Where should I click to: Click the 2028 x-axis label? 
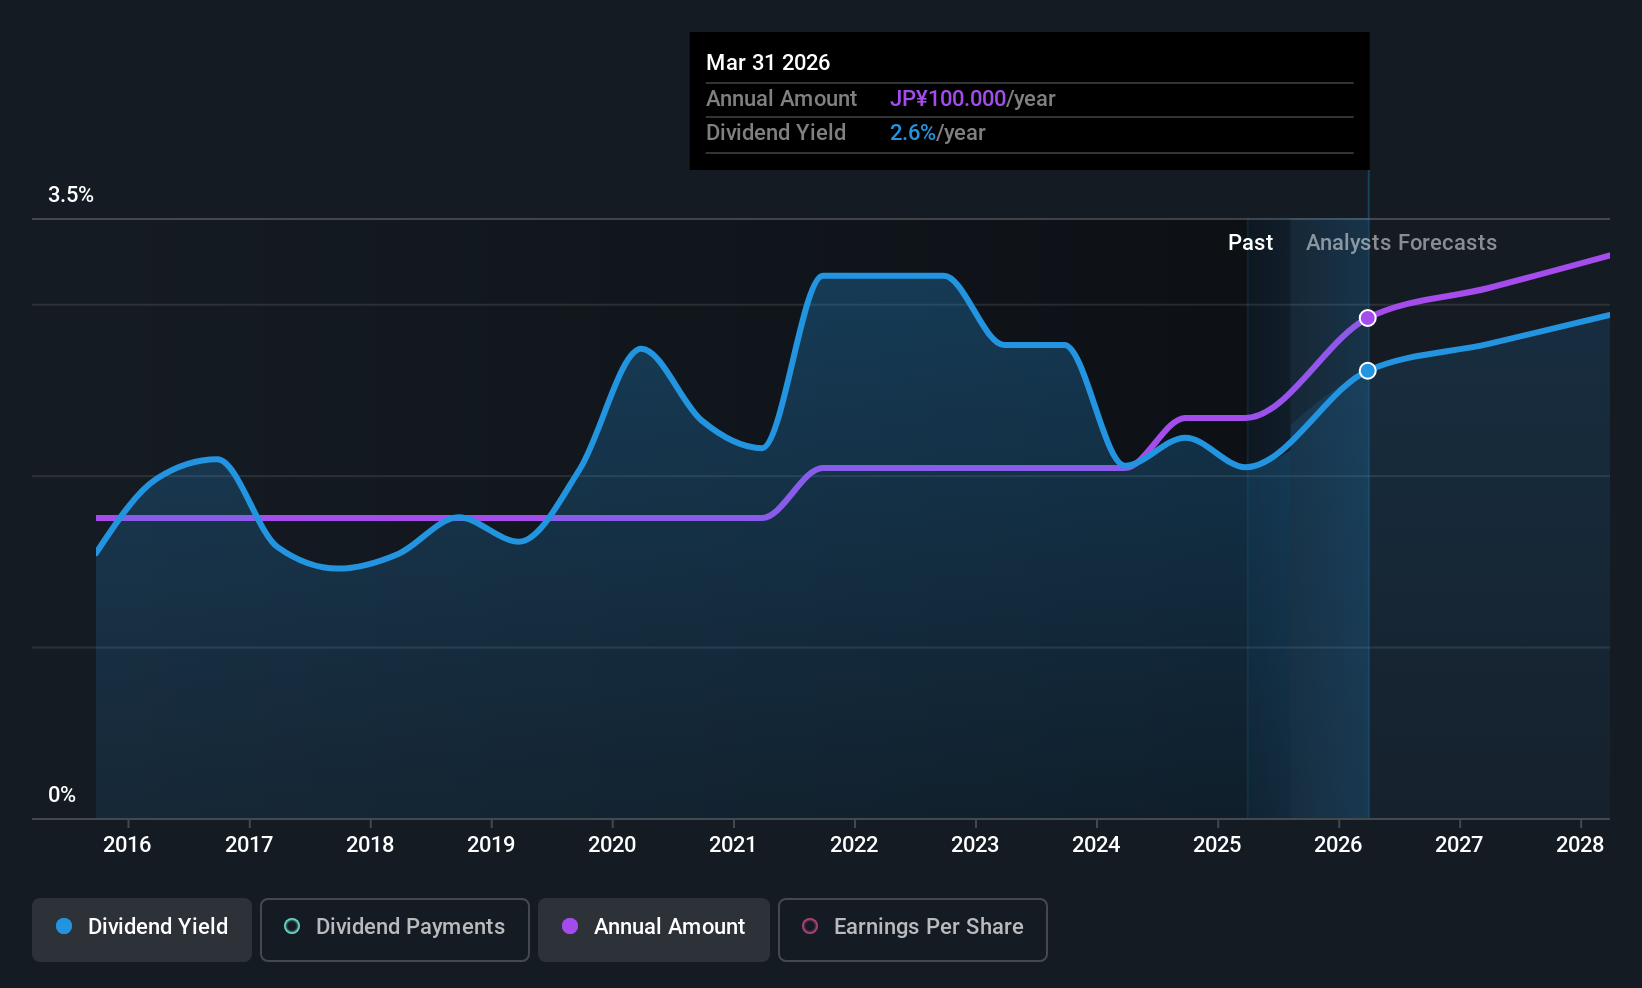click(1580, 845)
